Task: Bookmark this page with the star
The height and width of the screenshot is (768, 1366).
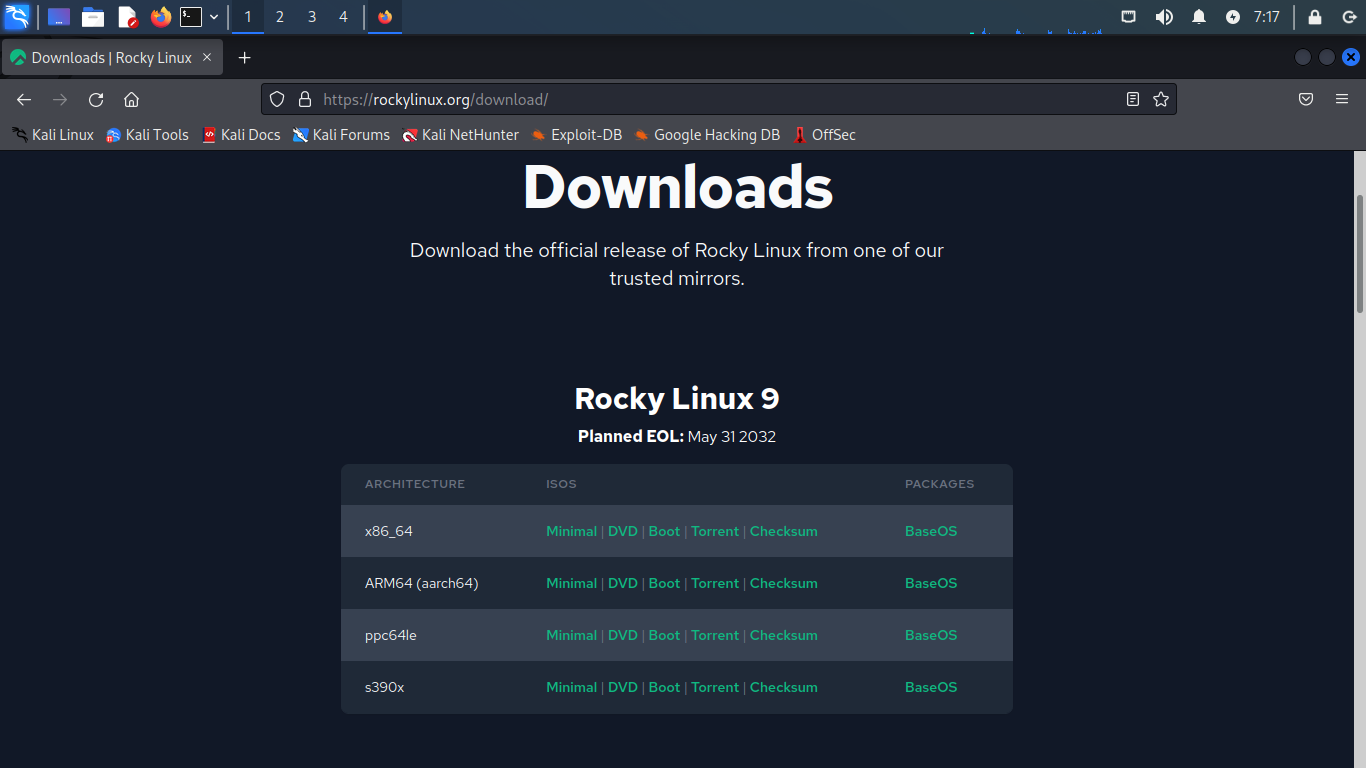Action: (x=1161, y=100)
